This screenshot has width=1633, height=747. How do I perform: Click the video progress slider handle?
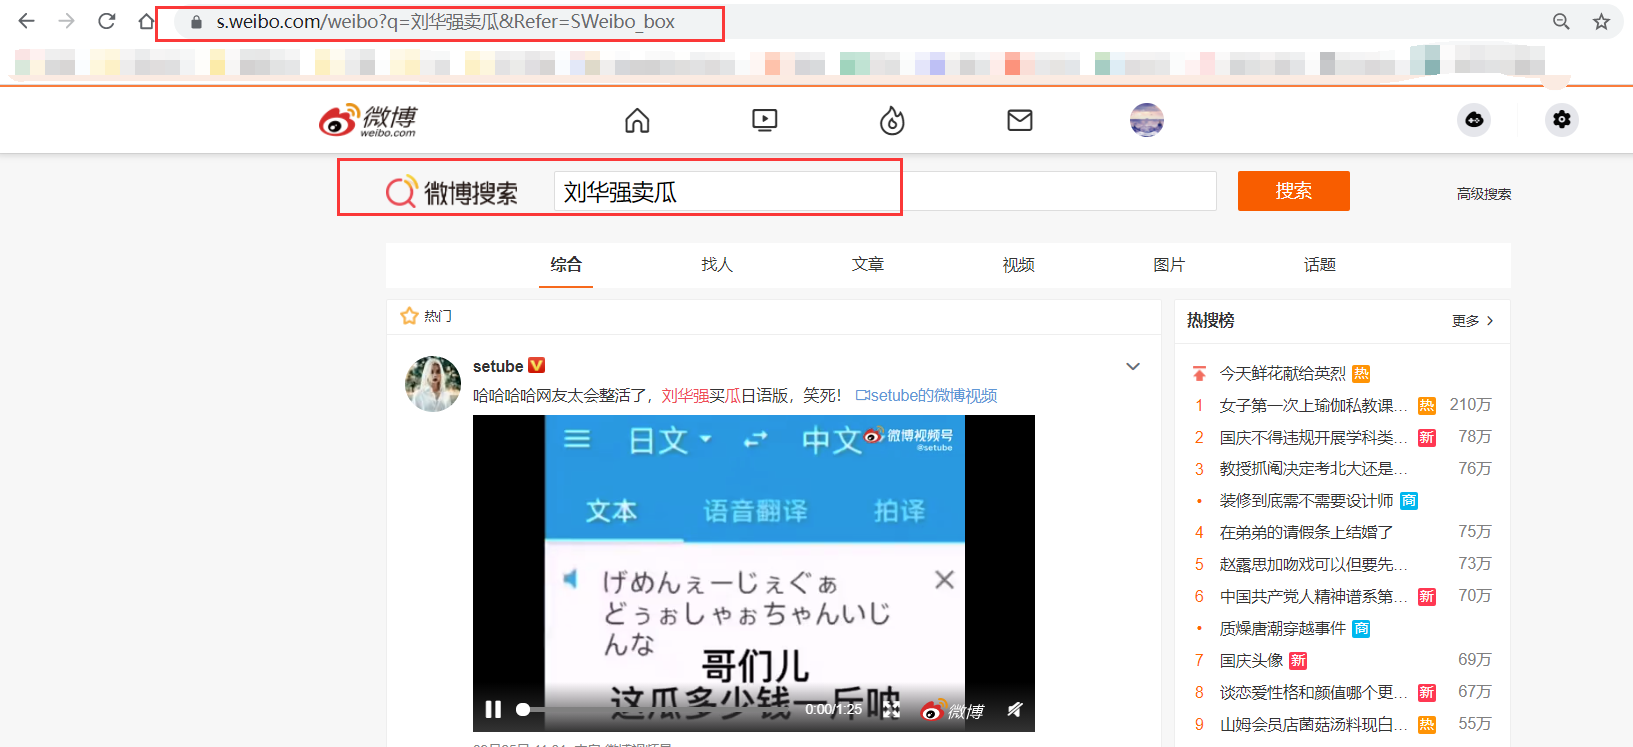click(522, 709)
